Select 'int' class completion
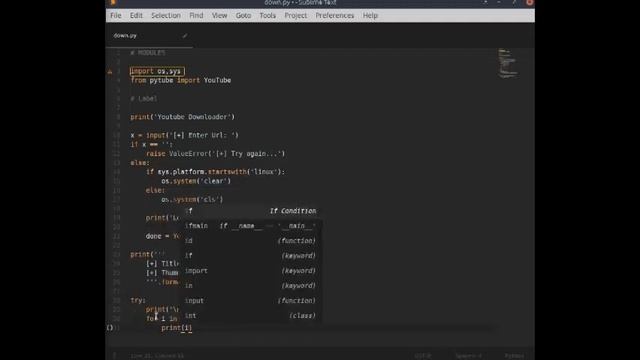640x360 pixels. pyautogui.click(x=251, y=316)
